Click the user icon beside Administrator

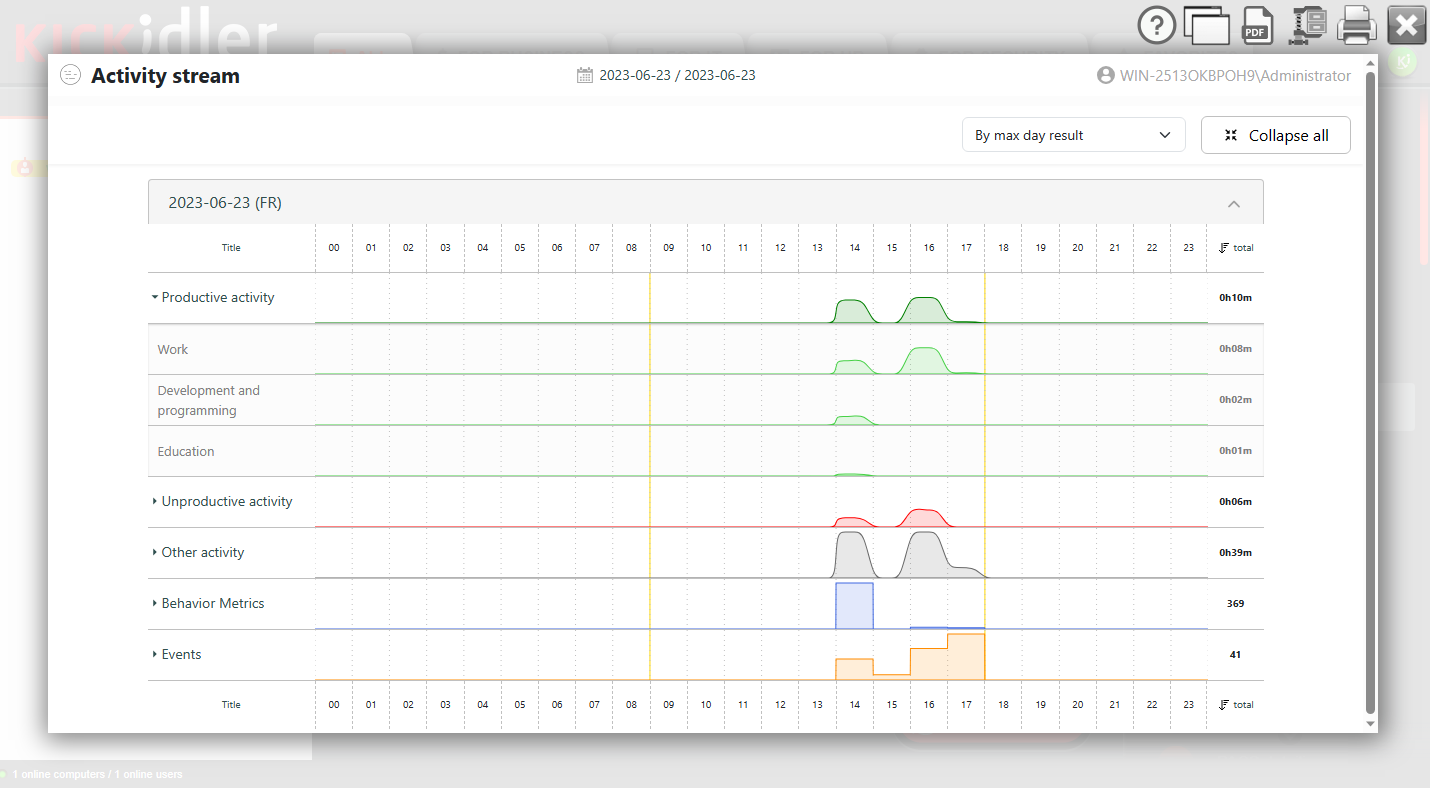(x=1105, y=75)
